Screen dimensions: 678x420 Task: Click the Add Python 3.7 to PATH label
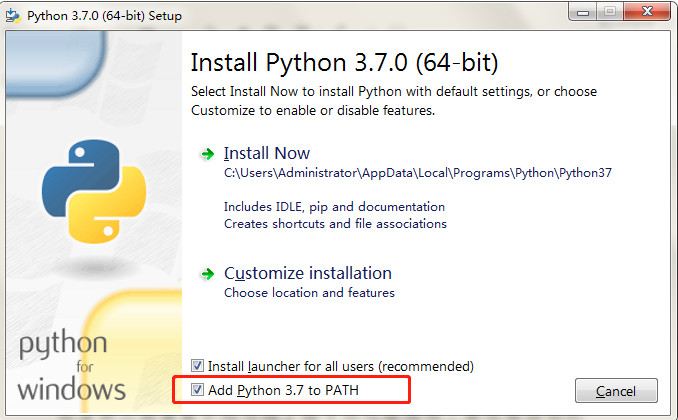coord(283,390)
